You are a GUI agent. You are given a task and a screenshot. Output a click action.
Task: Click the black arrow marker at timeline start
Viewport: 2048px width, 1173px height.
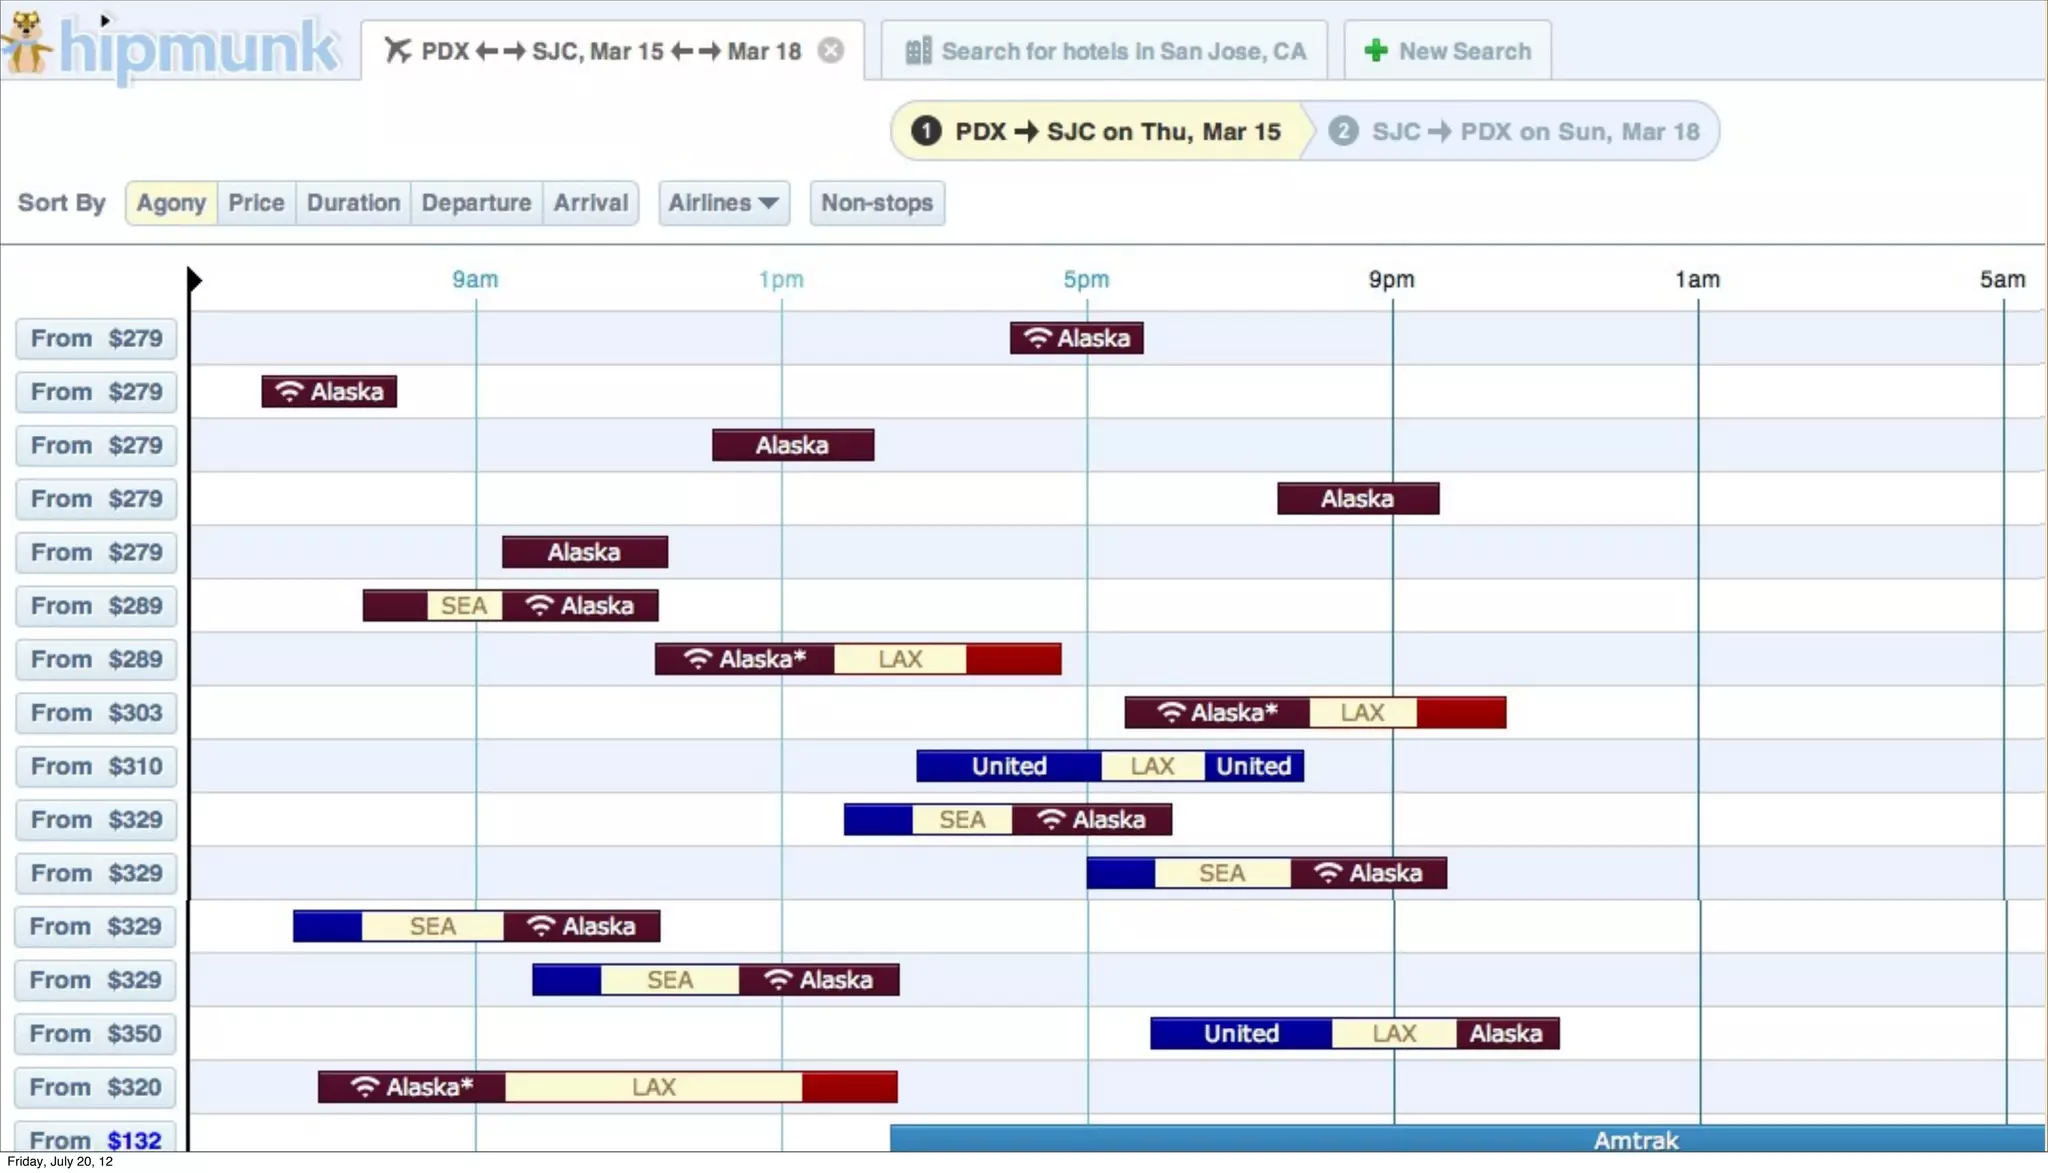coord(195,280)
